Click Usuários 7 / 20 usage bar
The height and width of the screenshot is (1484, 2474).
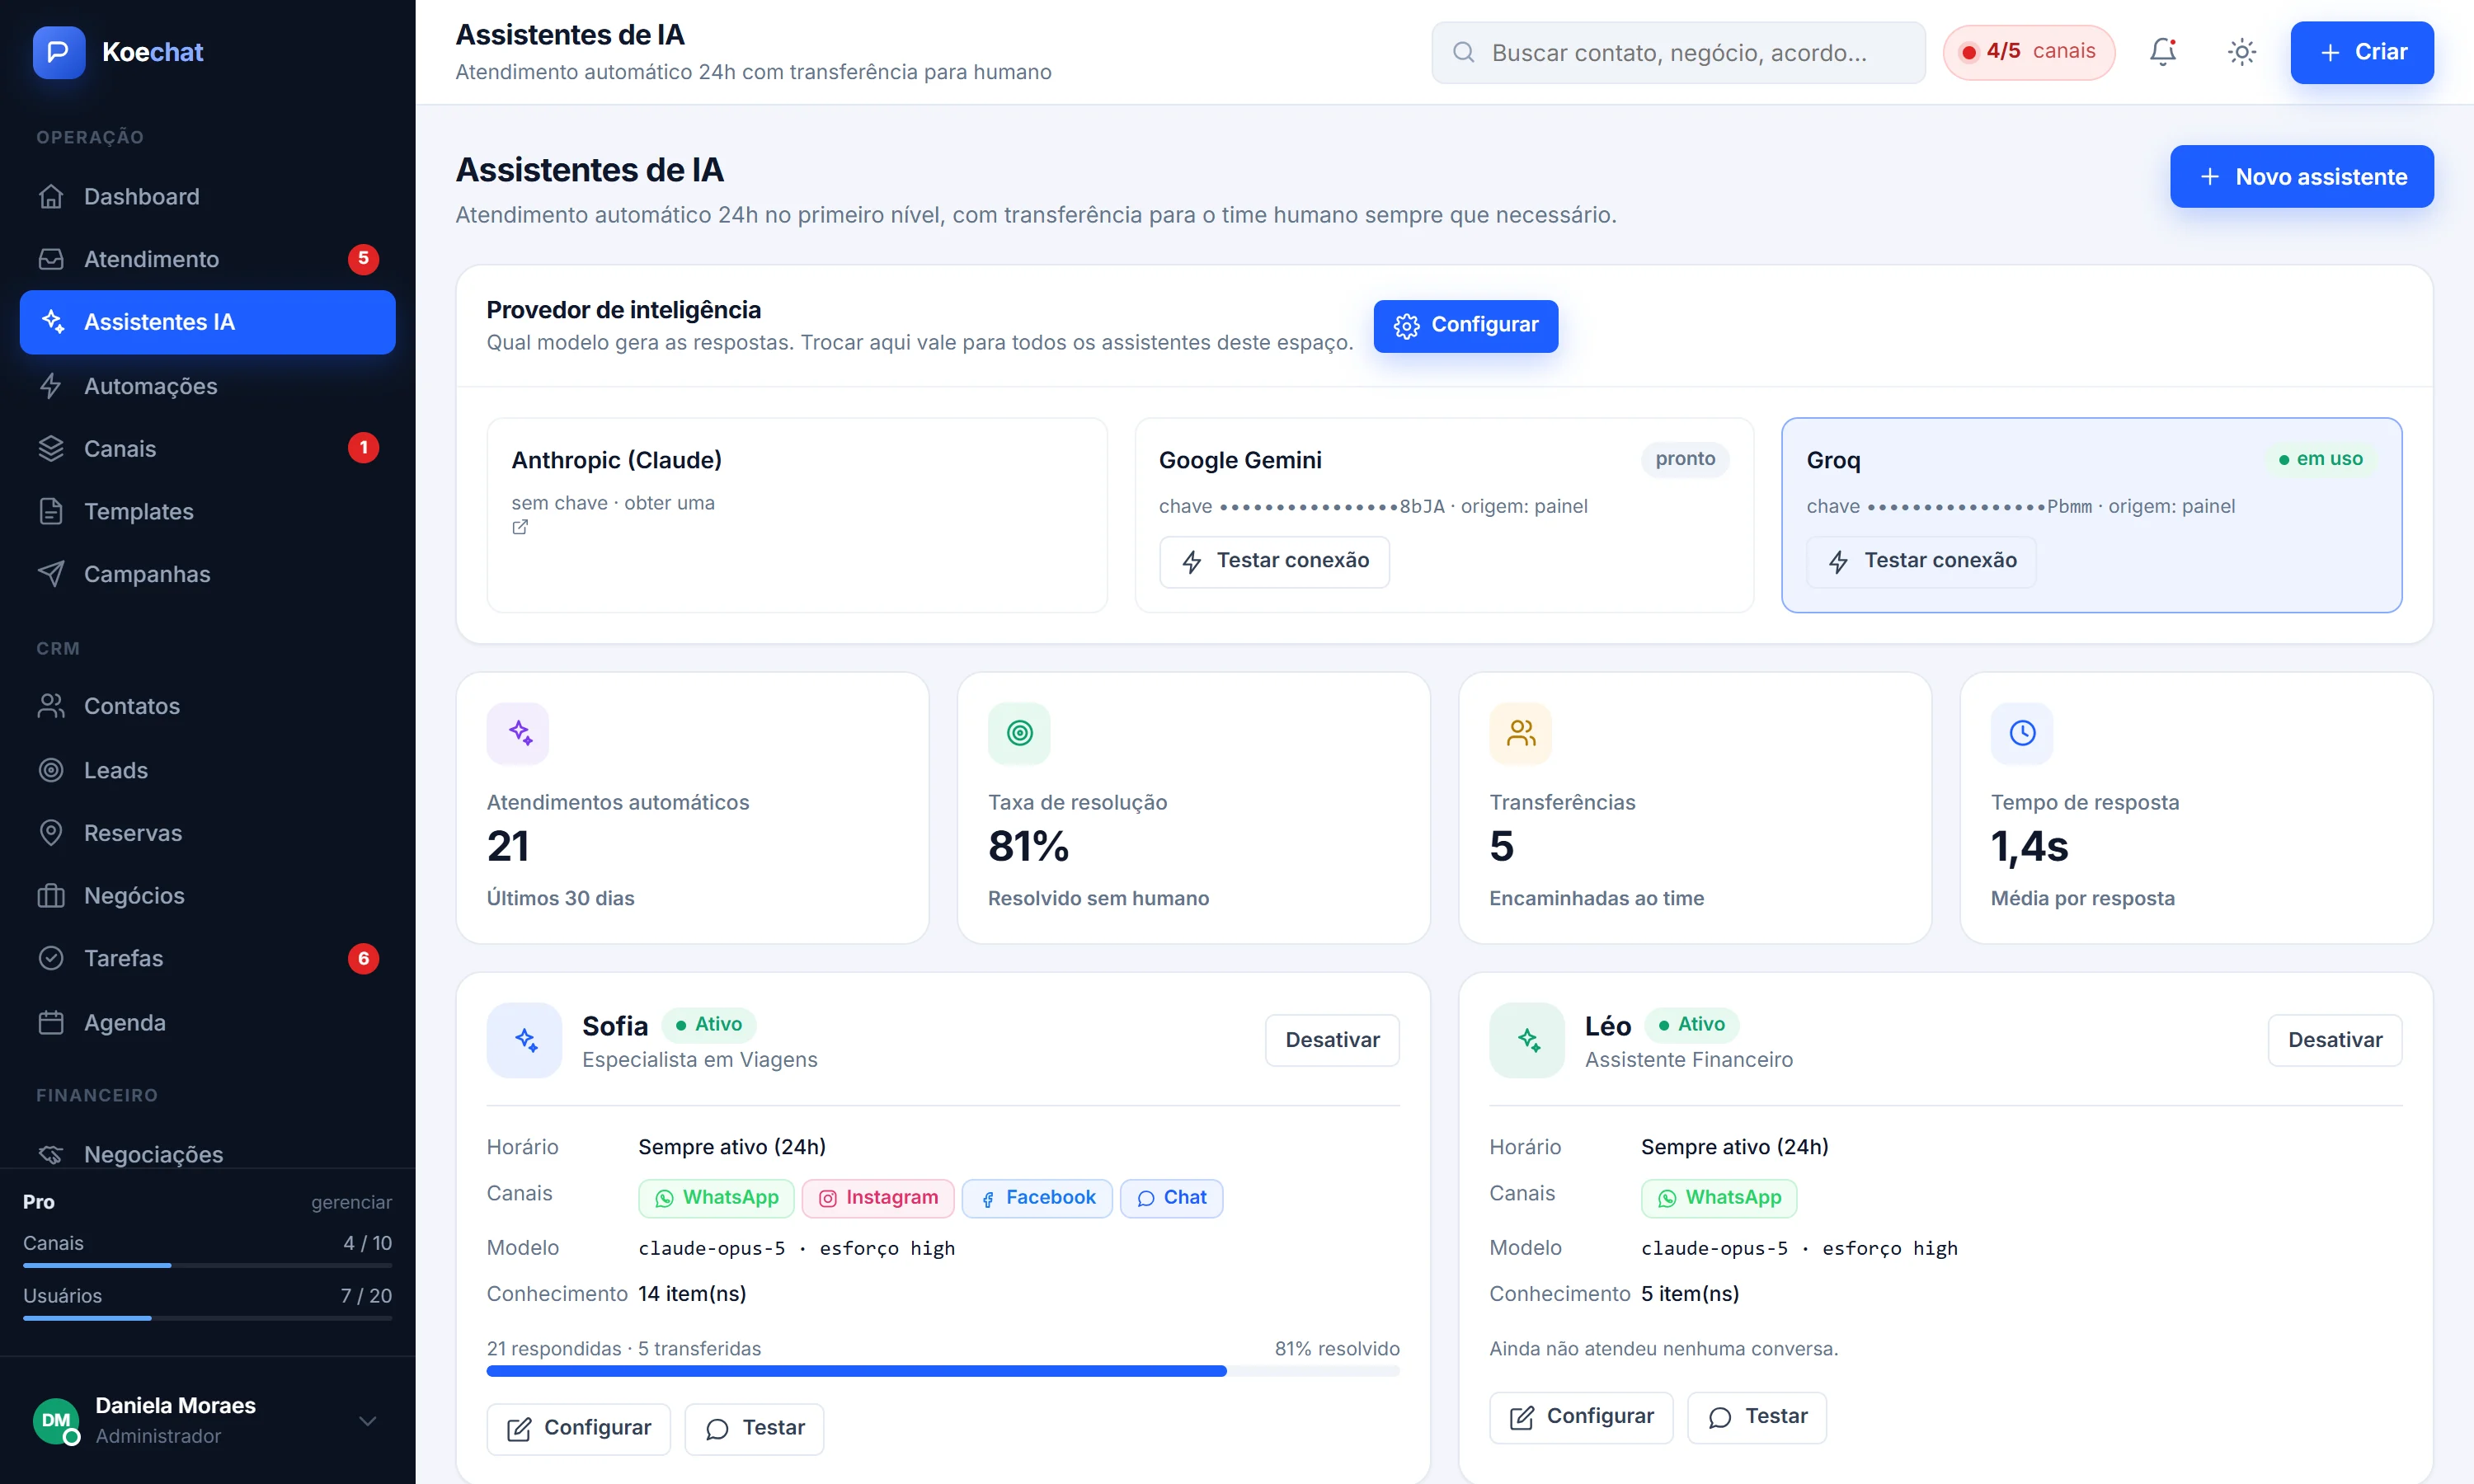[208, 1318]
